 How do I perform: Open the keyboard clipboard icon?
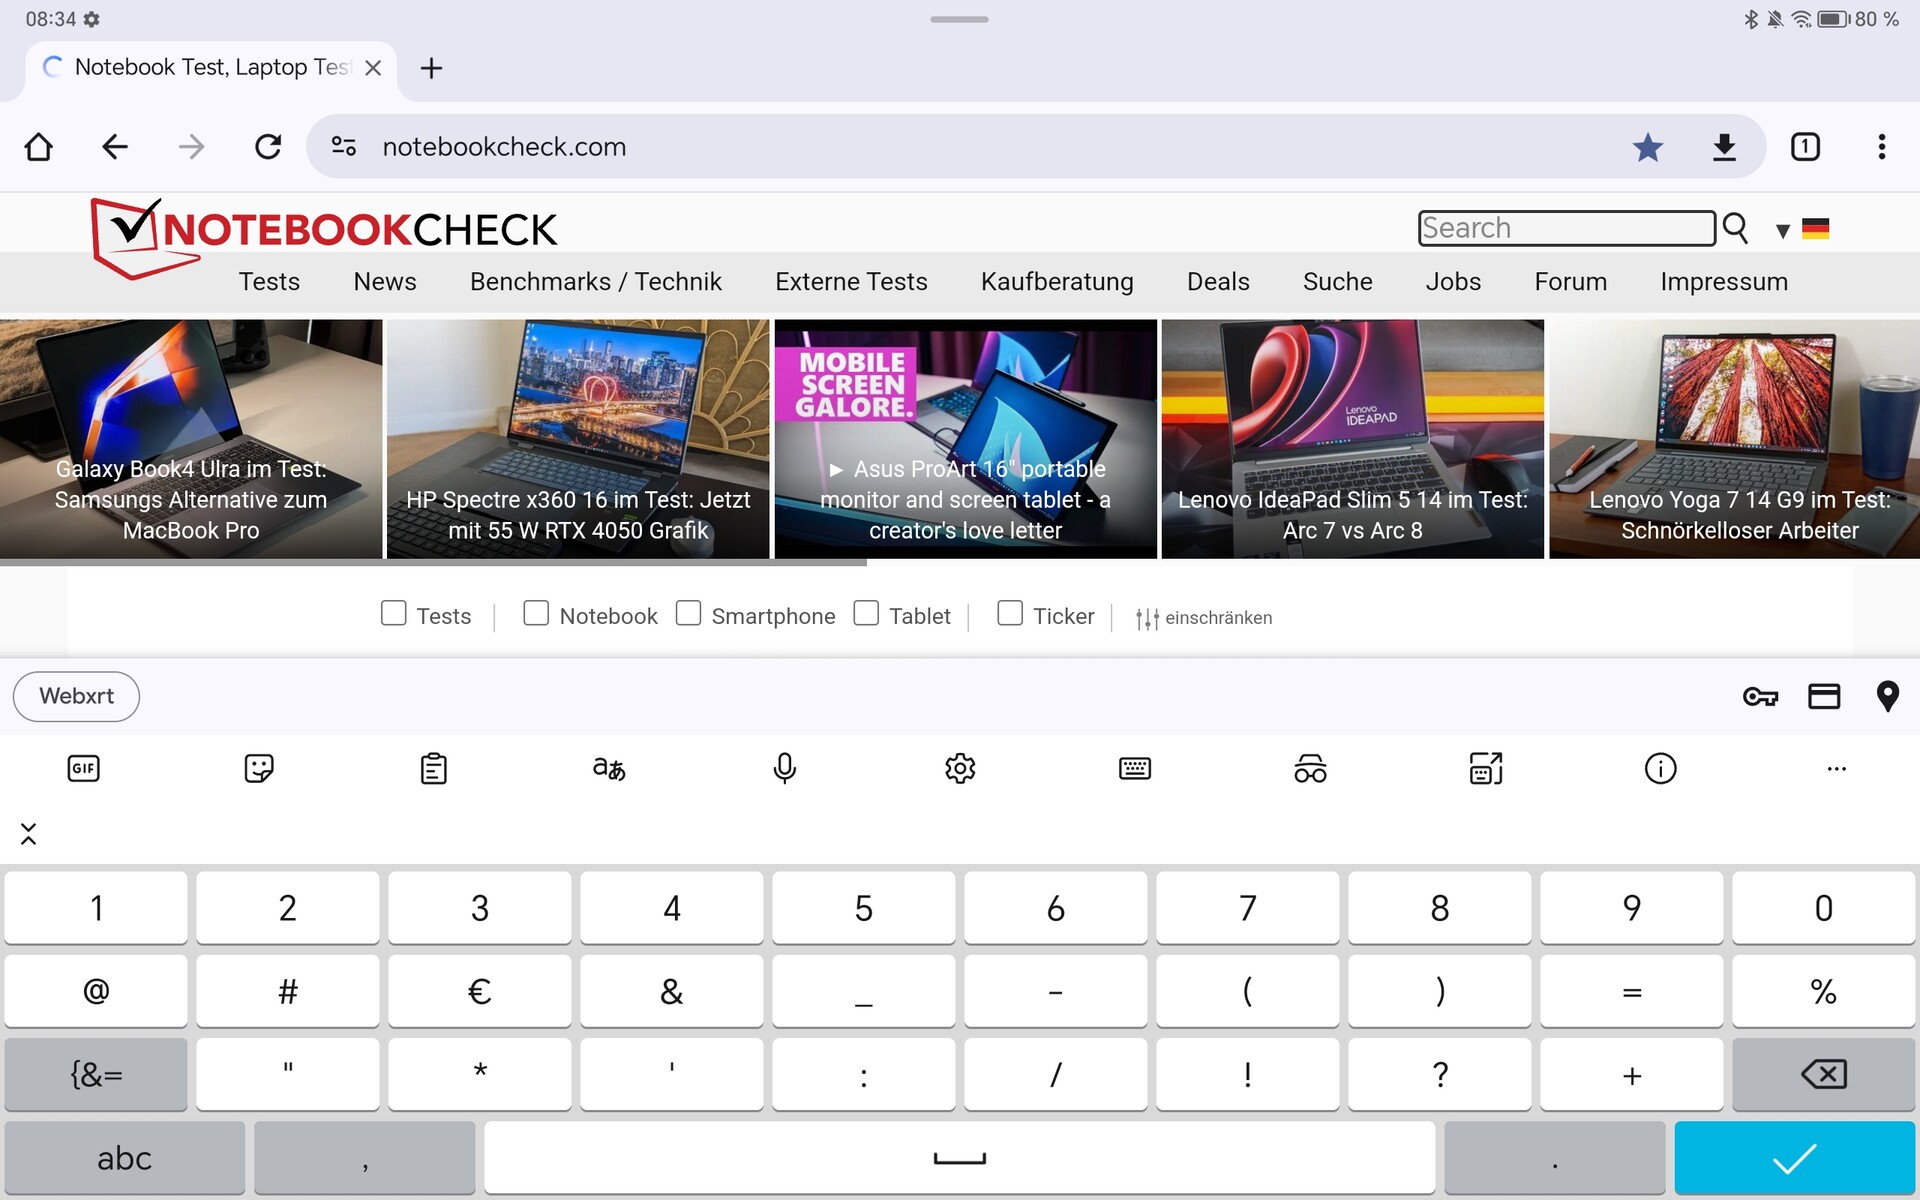[x=434, y=768]
